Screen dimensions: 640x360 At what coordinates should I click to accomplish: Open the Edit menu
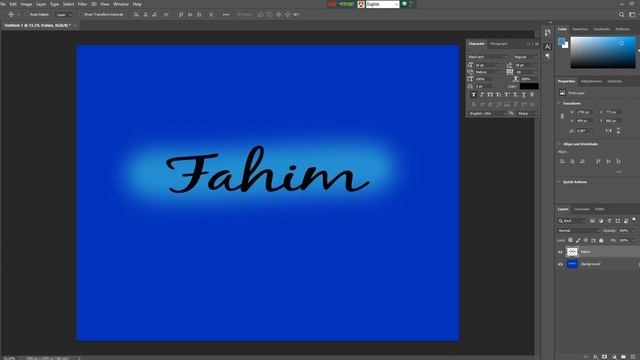coord(13,4)
